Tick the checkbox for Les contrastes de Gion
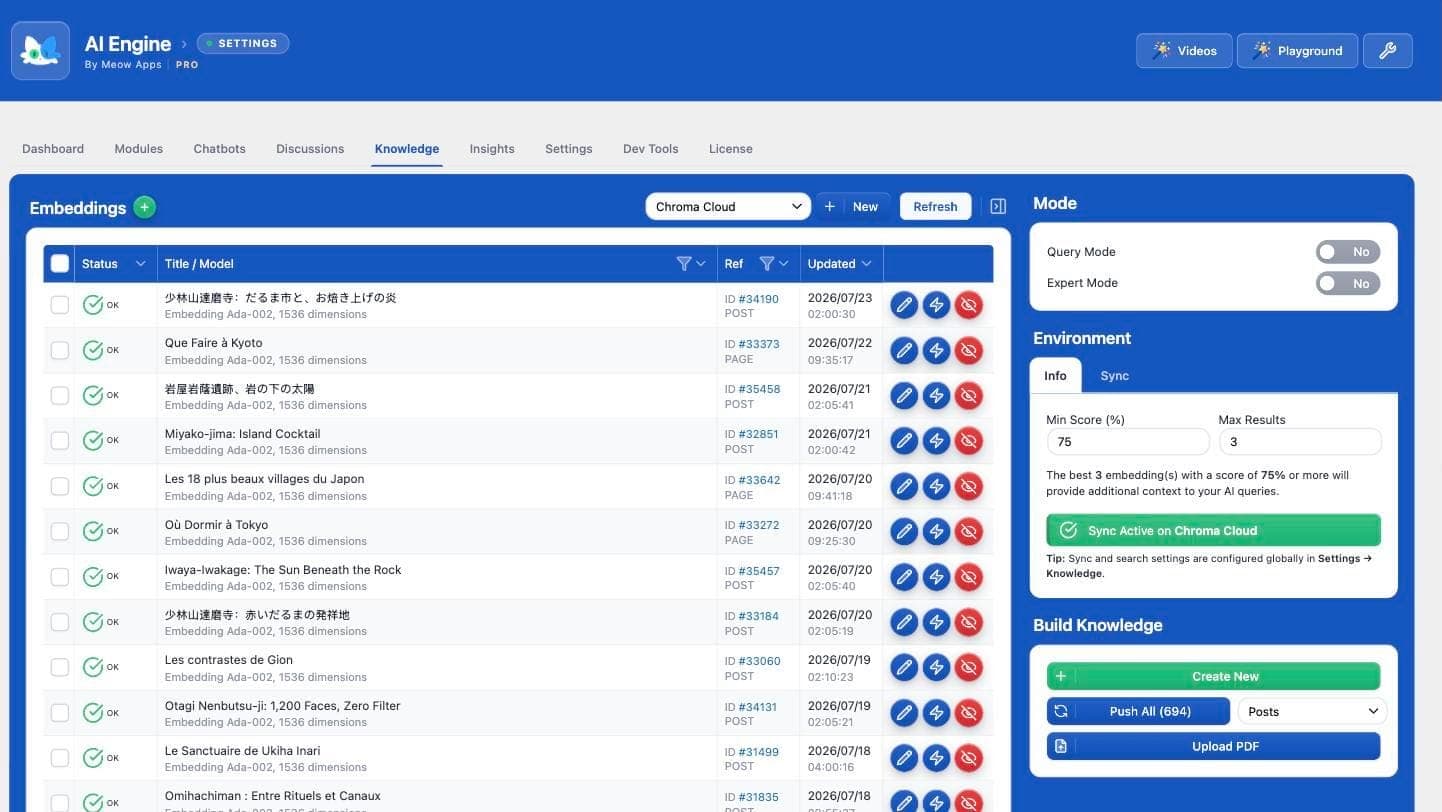This screenshot has width=1442, height=812. 60,667
